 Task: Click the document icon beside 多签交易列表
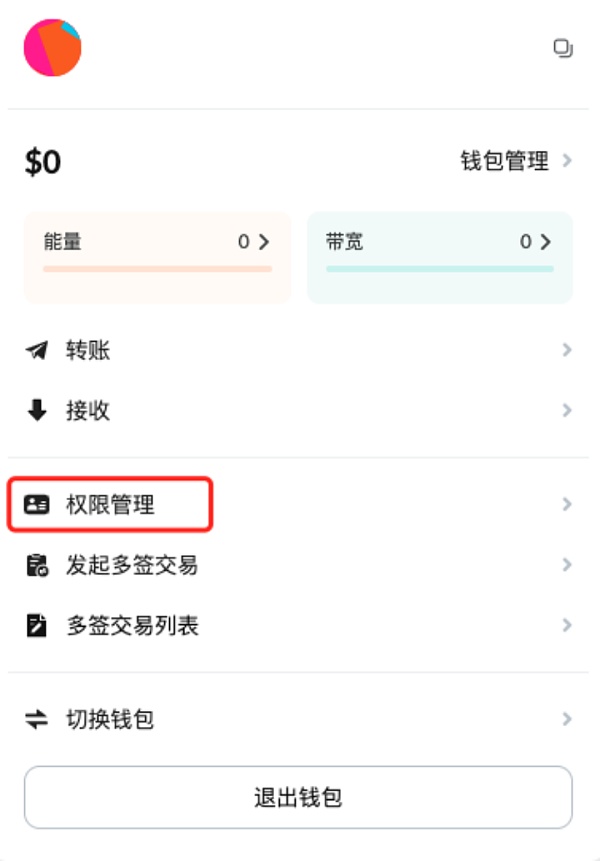tap(38, 625)
